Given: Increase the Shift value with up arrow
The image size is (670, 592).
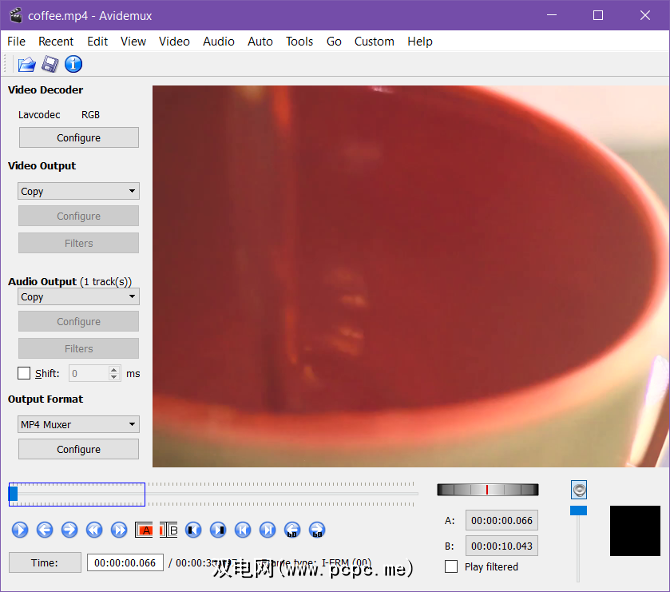Looking at the screenshot, I should click(x=114, y=369).
